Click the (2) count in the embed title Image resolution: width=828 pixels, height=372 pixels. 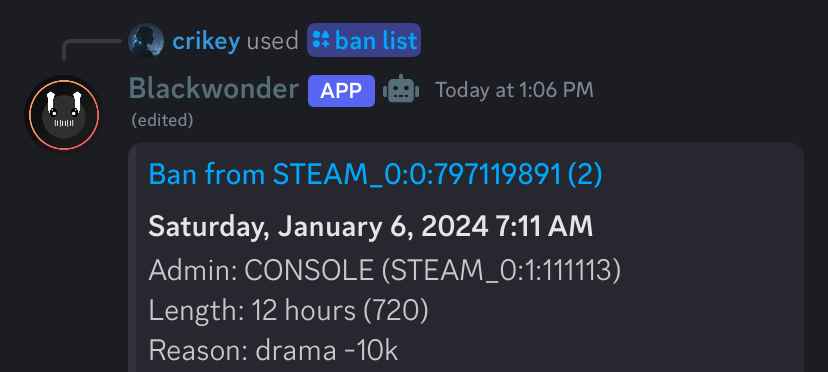585,174
